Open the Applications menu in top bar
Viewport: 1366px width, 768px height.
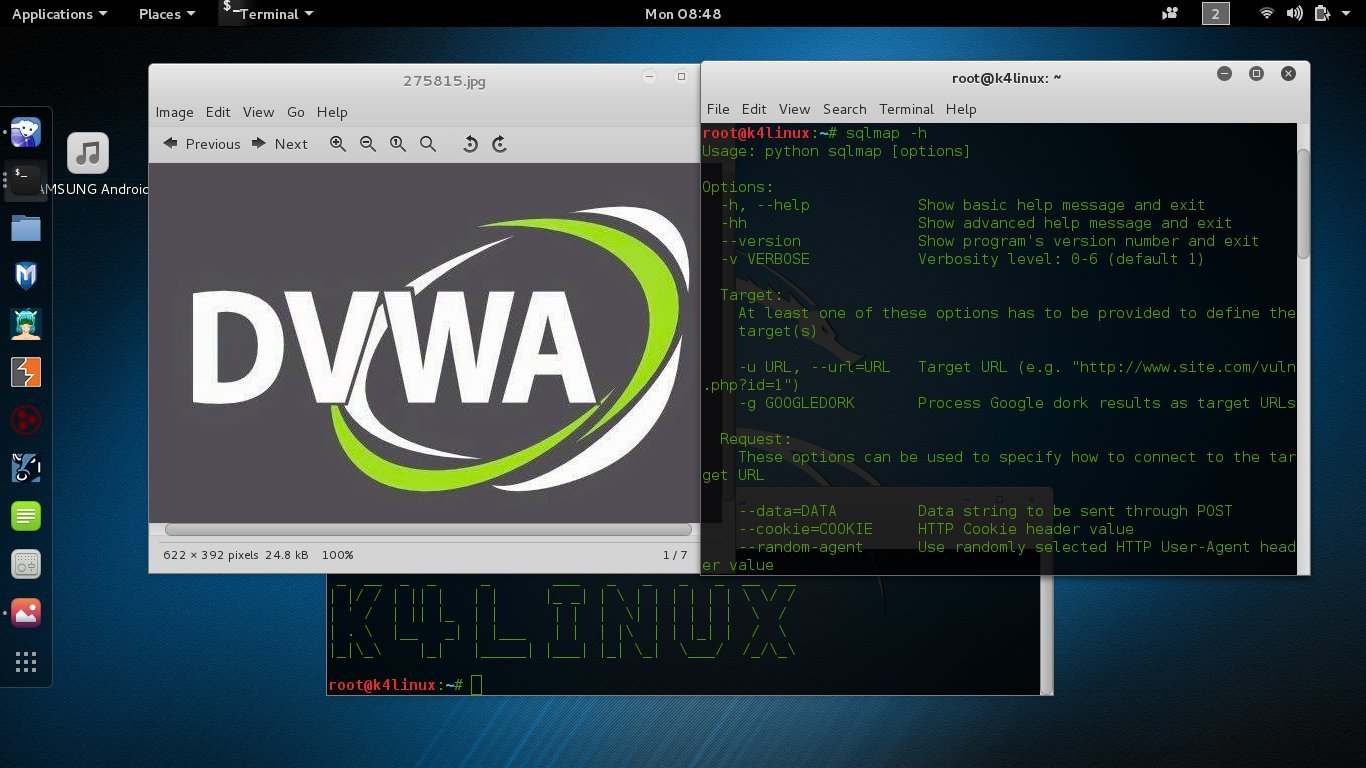pos(59,14)
